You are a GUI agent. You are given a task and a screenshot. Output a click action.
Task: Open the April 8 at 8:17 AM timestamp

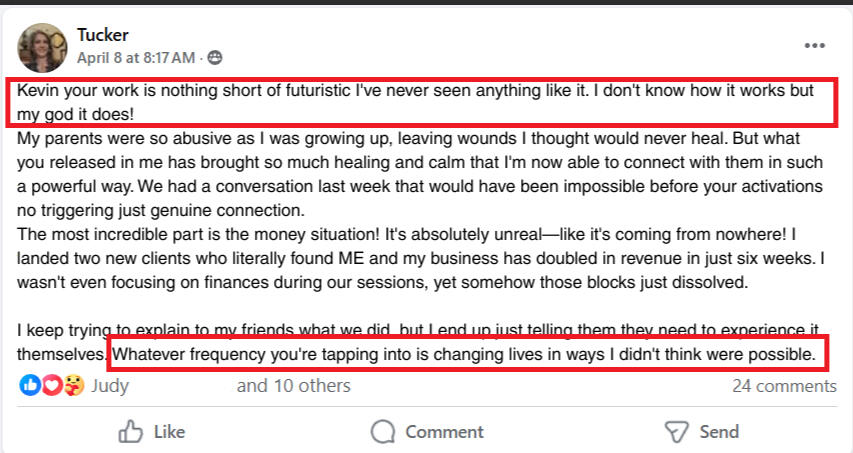click(136, 58)
